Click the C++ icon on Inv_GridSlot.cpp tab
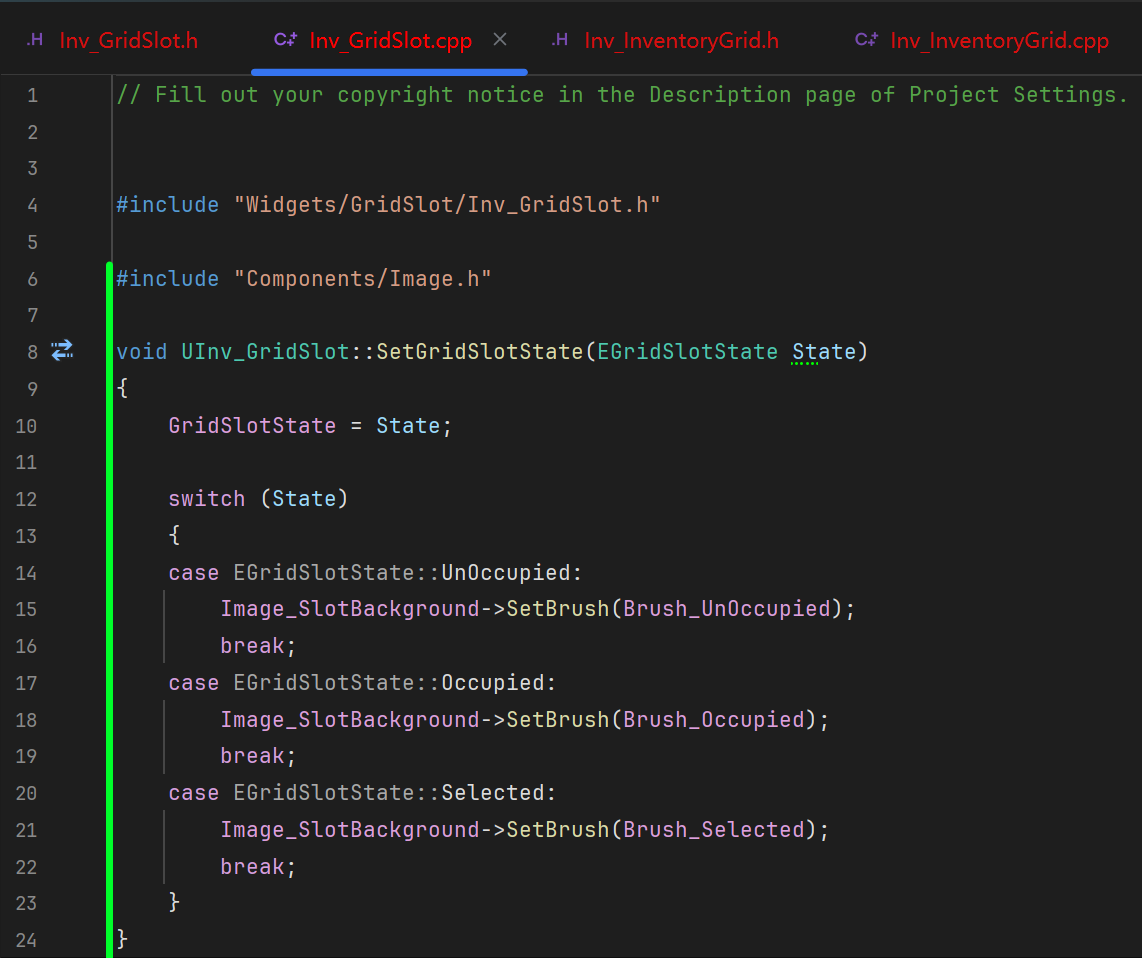The height and width of the screenshot is (958, 1142). (x=285, y=40)
